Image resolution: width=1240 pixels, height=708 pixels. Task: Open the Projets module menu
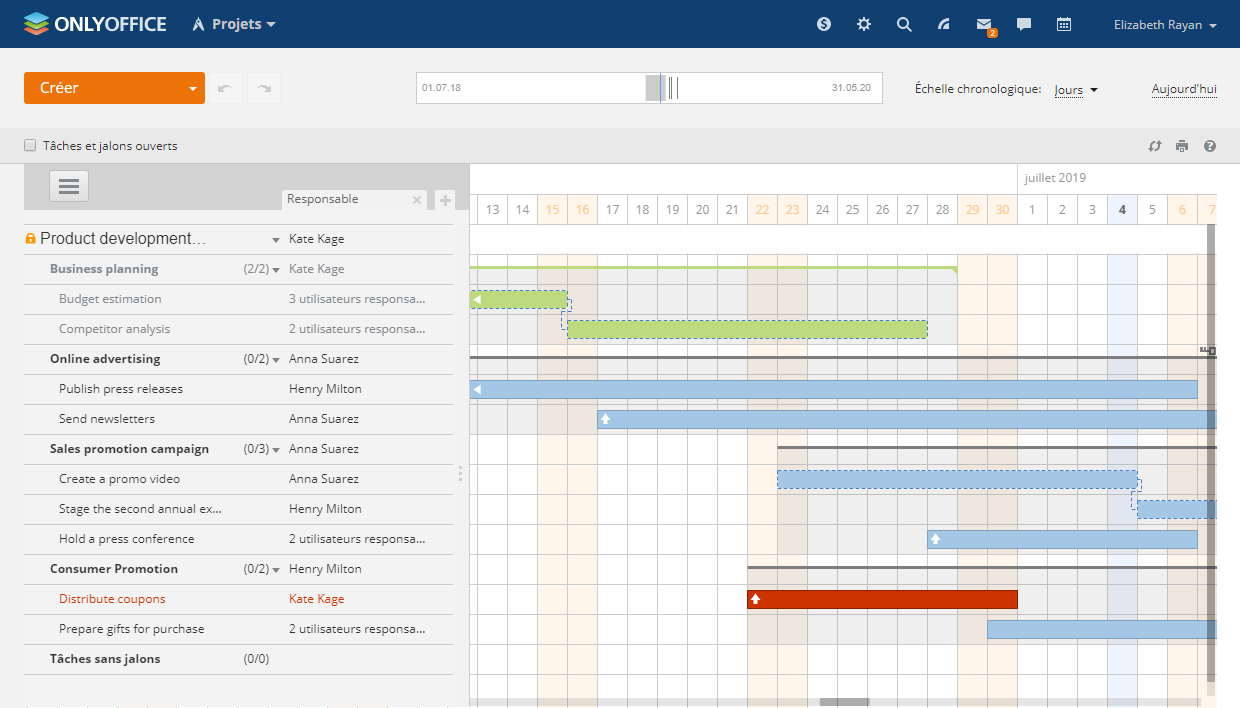coord(234,24)
